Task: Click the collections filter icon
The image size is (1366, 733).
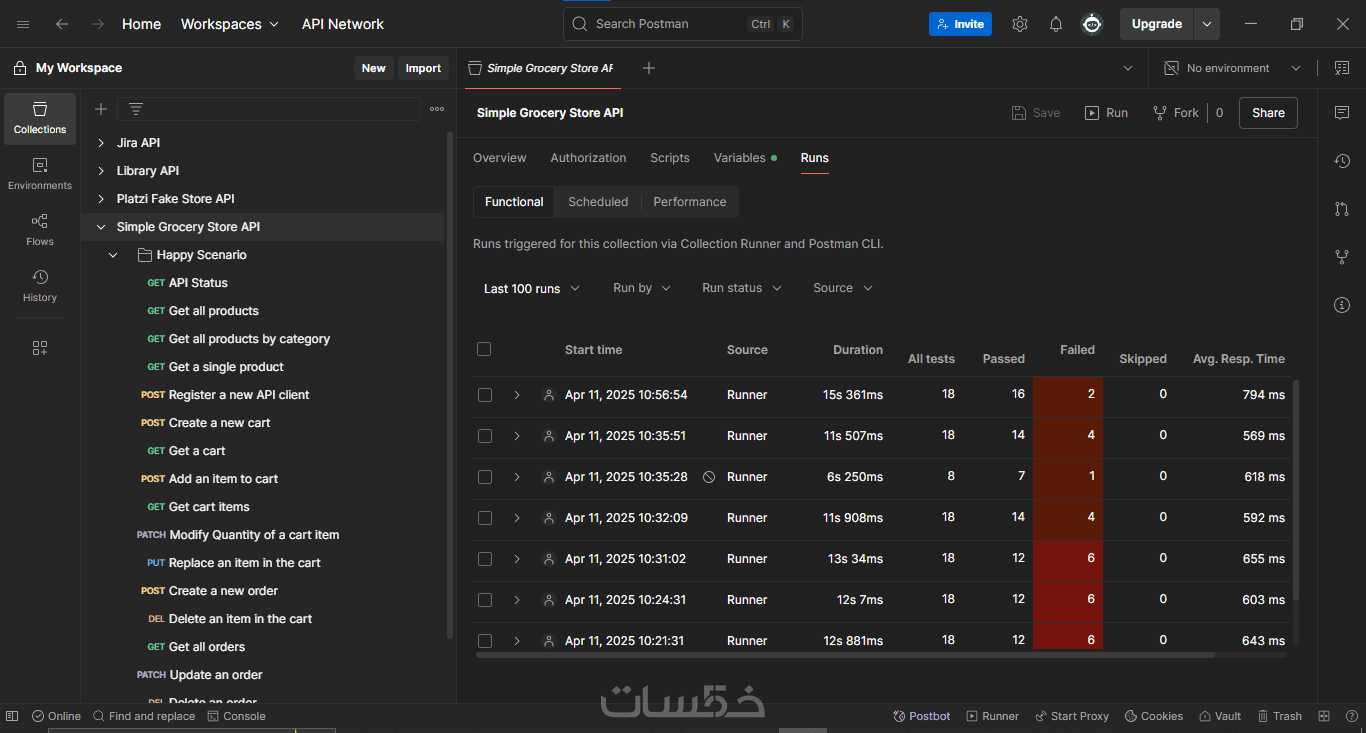Action: 136,109
